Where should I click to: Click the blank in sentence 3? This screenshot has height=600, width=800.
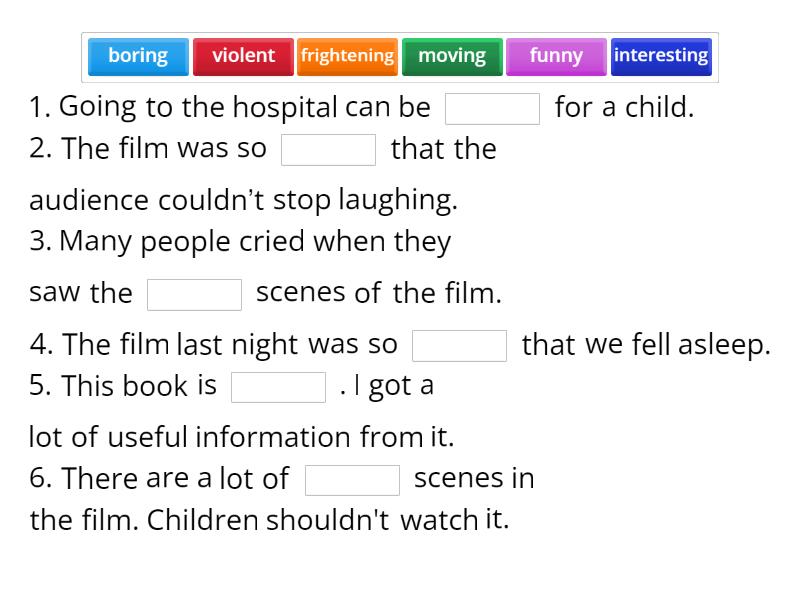(195, 293)
